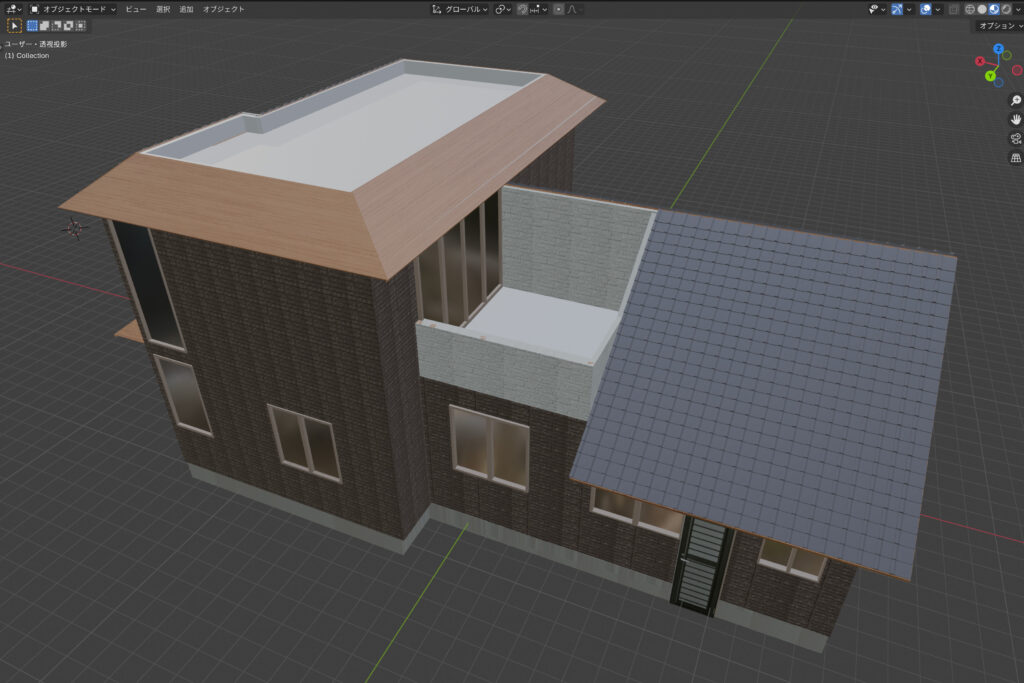Open the オブジェクト menu
This screenshot has width=1024, height=683.
point(223,9)
